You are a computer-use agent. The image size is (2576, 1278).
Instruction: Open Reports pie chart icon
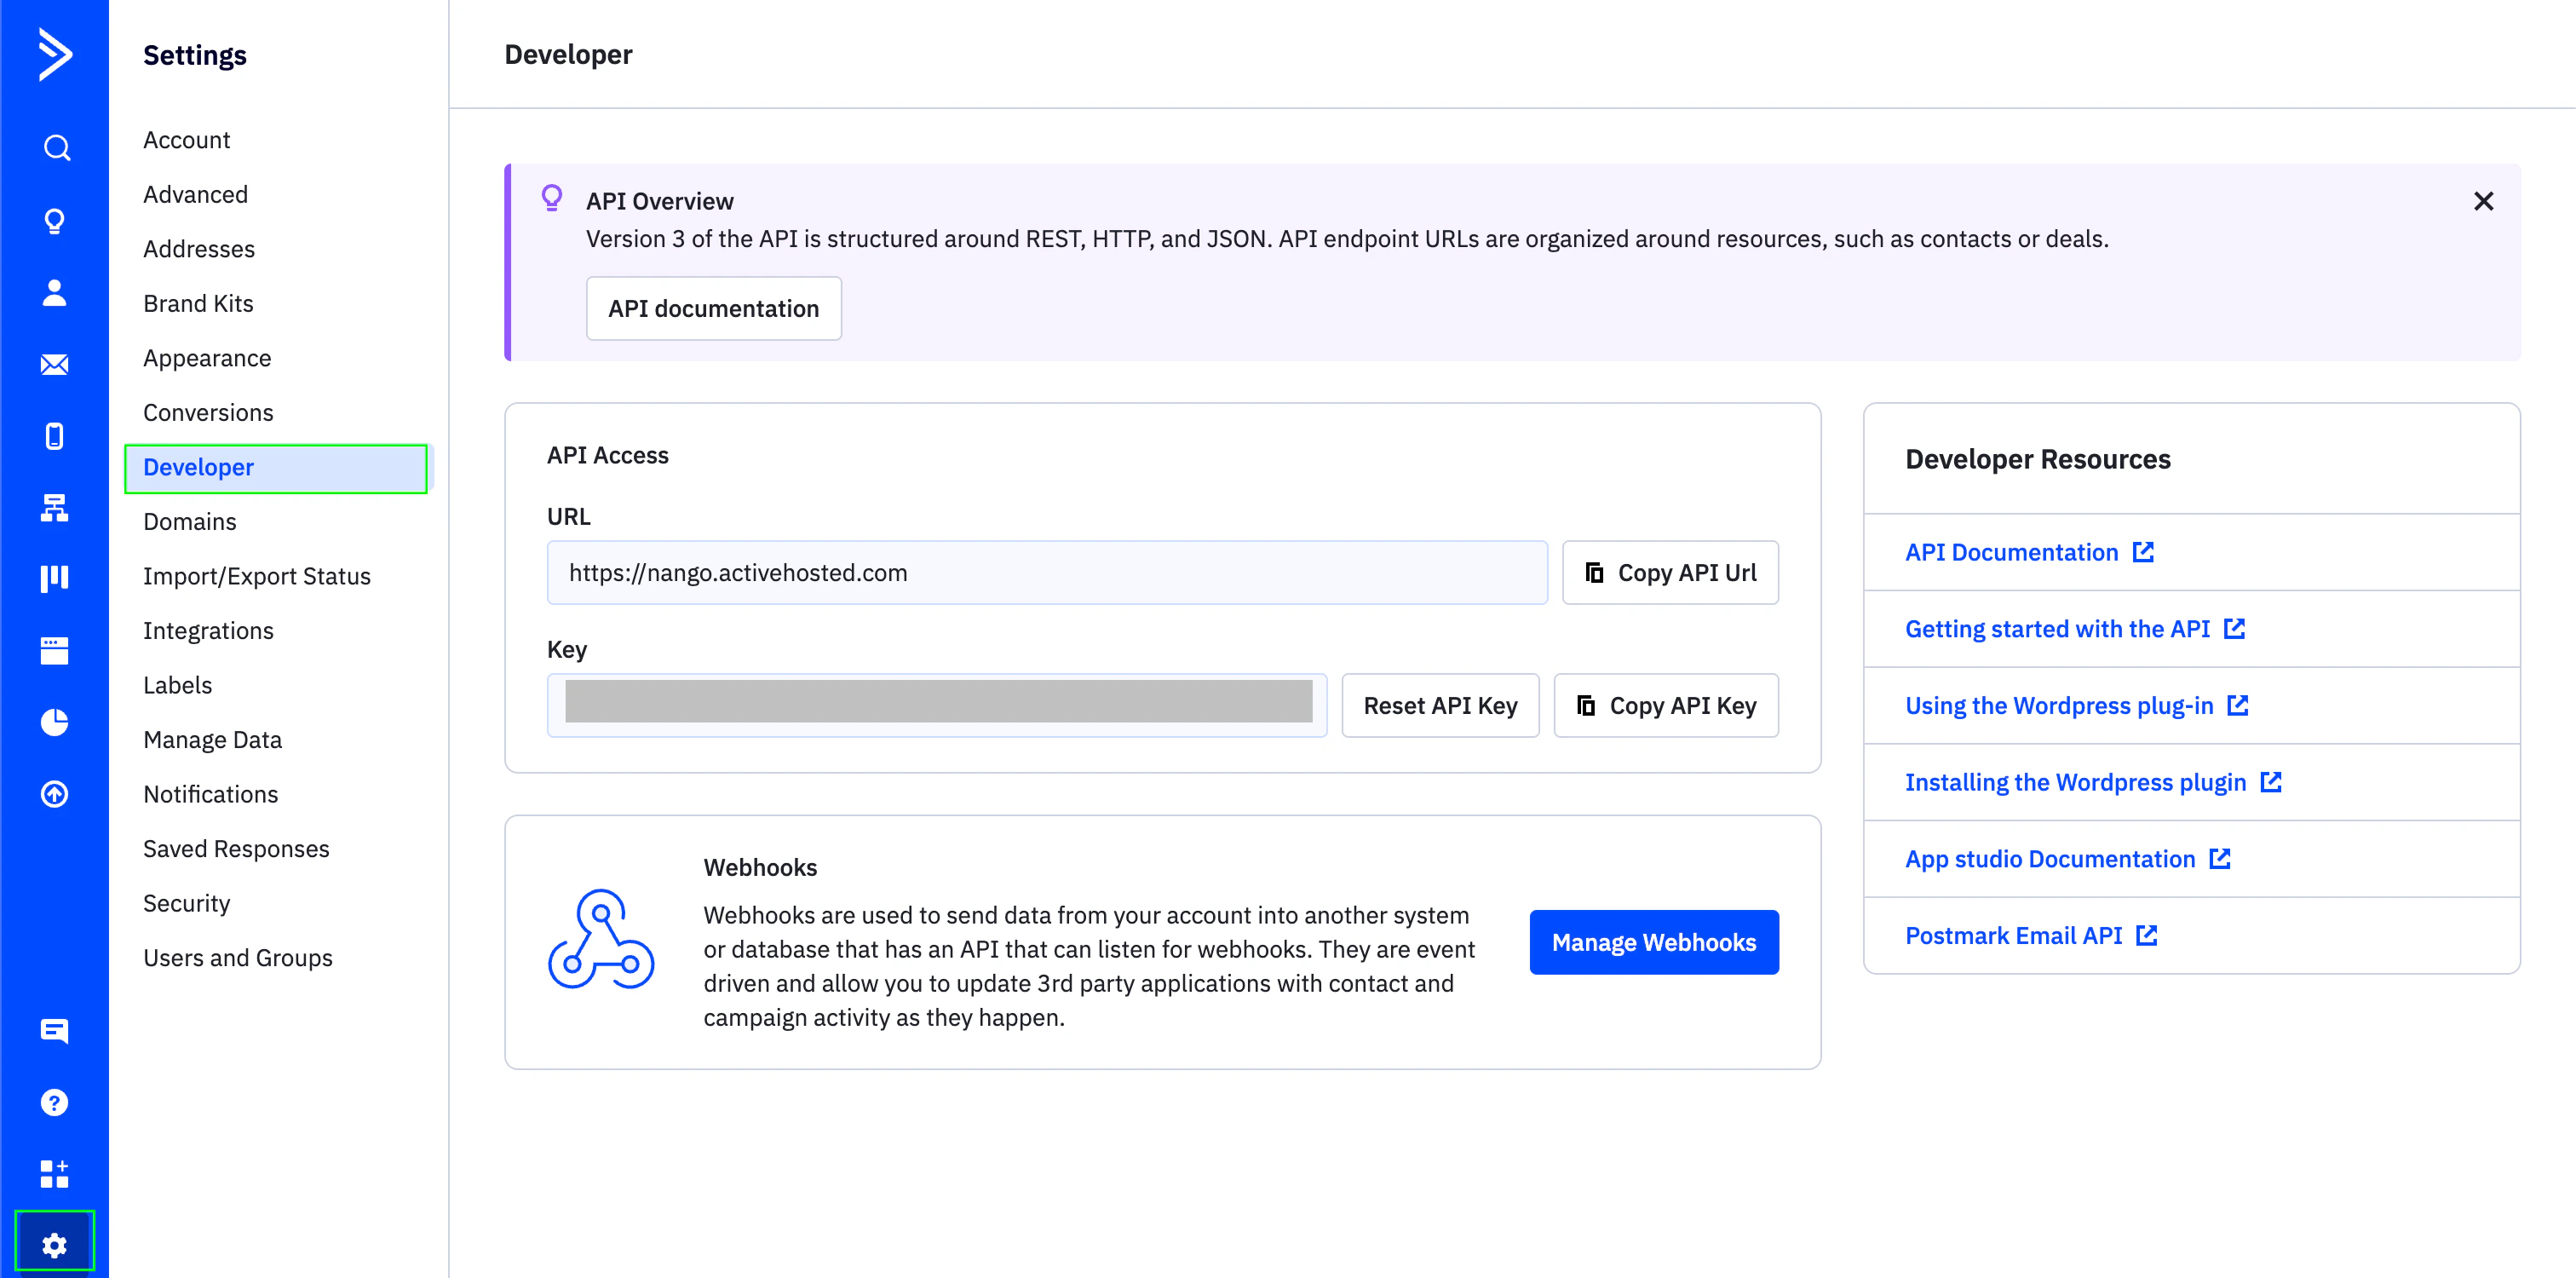(x=55, y=722)
